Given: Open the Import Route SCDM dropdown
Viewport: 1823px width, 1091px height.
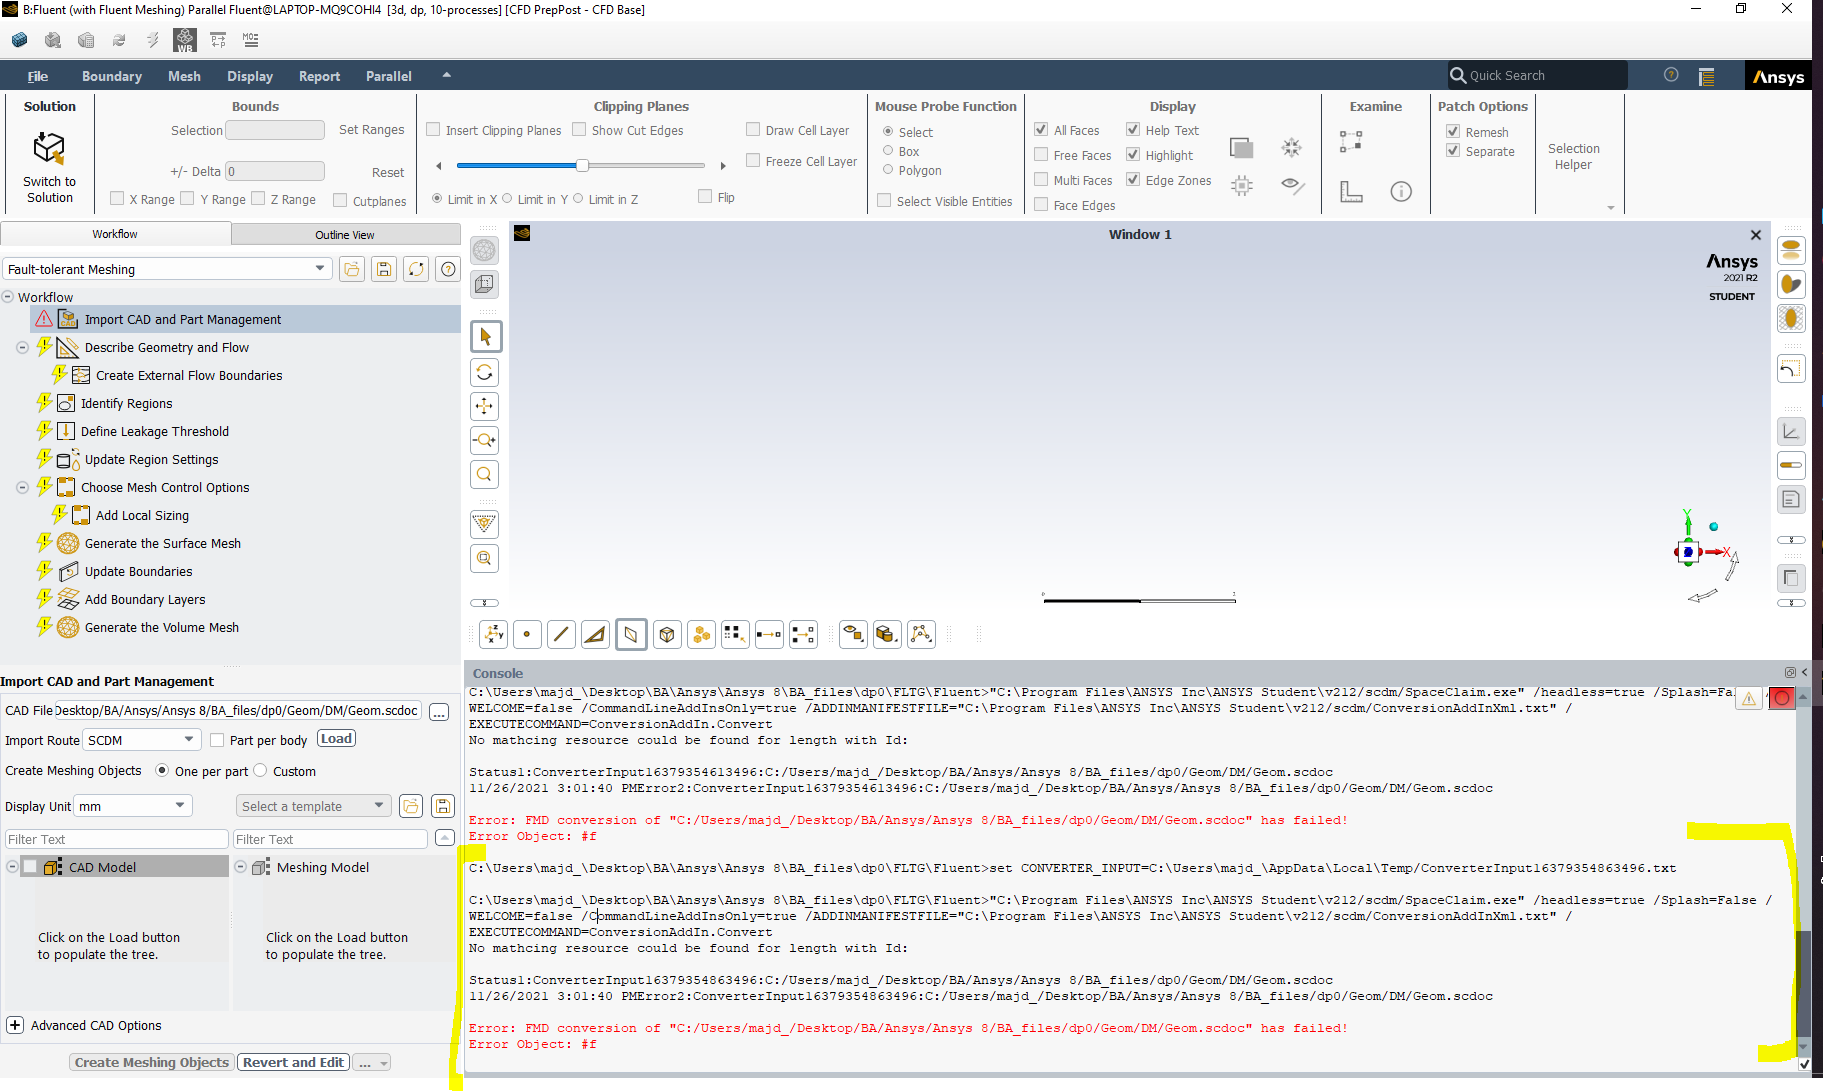Looking at the screenshot, I should pyautogui.click(x=189, y=740).
